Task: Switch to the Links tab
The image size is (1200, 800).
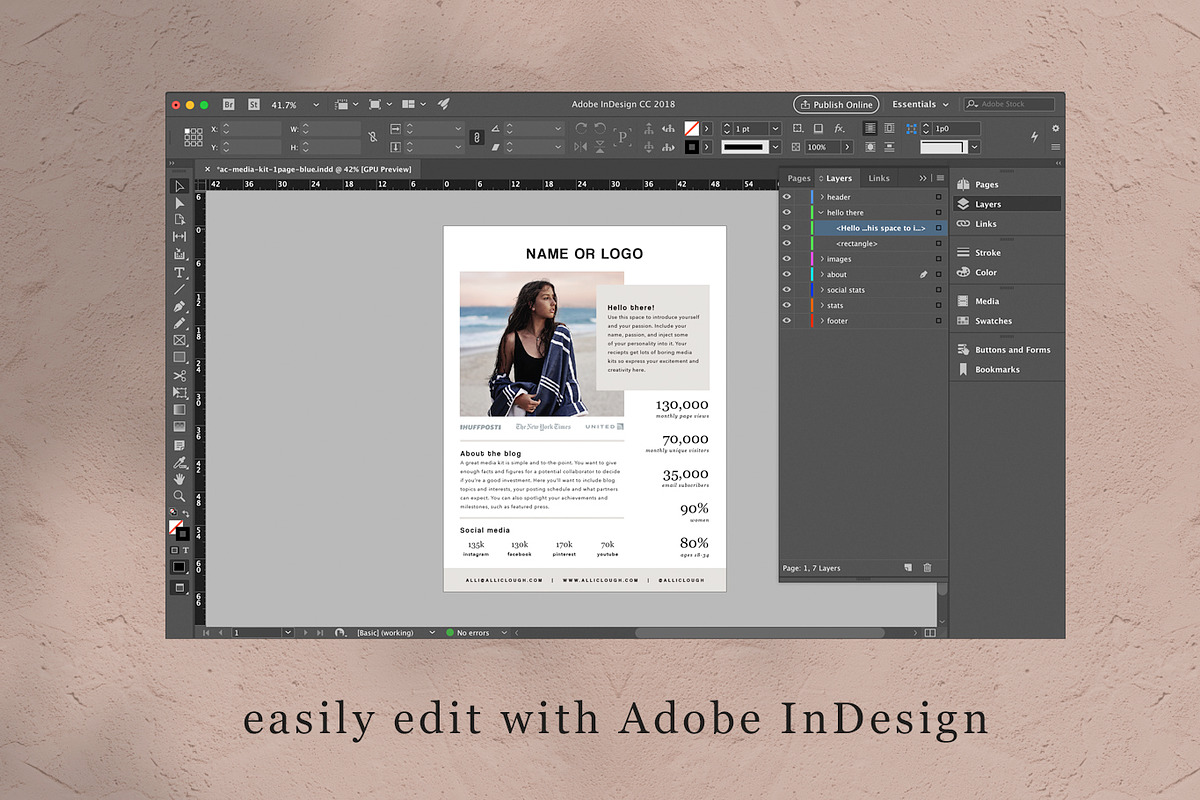Action: point(879,178)
